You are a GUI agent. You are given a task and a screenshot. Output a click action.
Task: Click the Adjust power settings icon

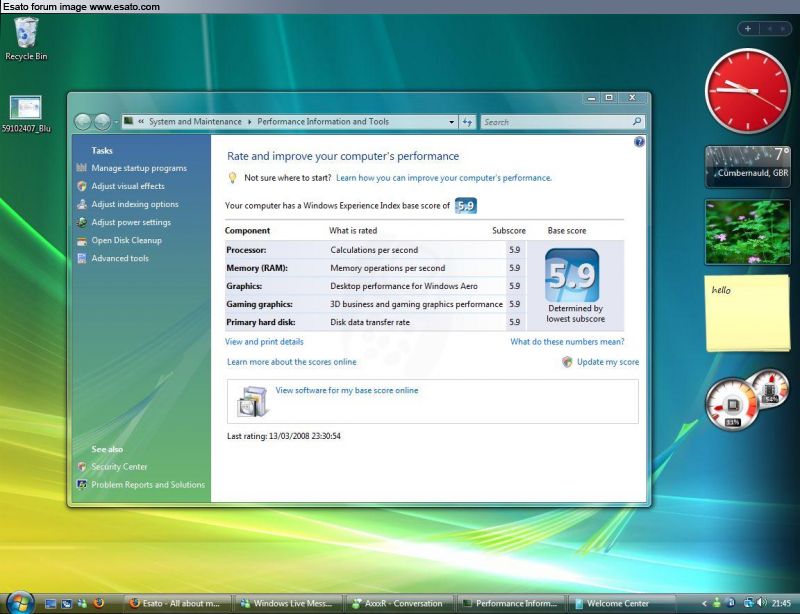click(x=82, y=222)
